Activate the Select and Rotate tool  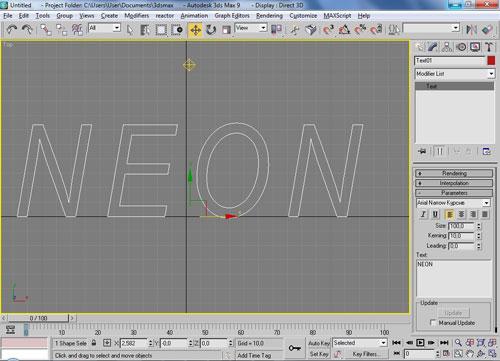coord(211,30)
